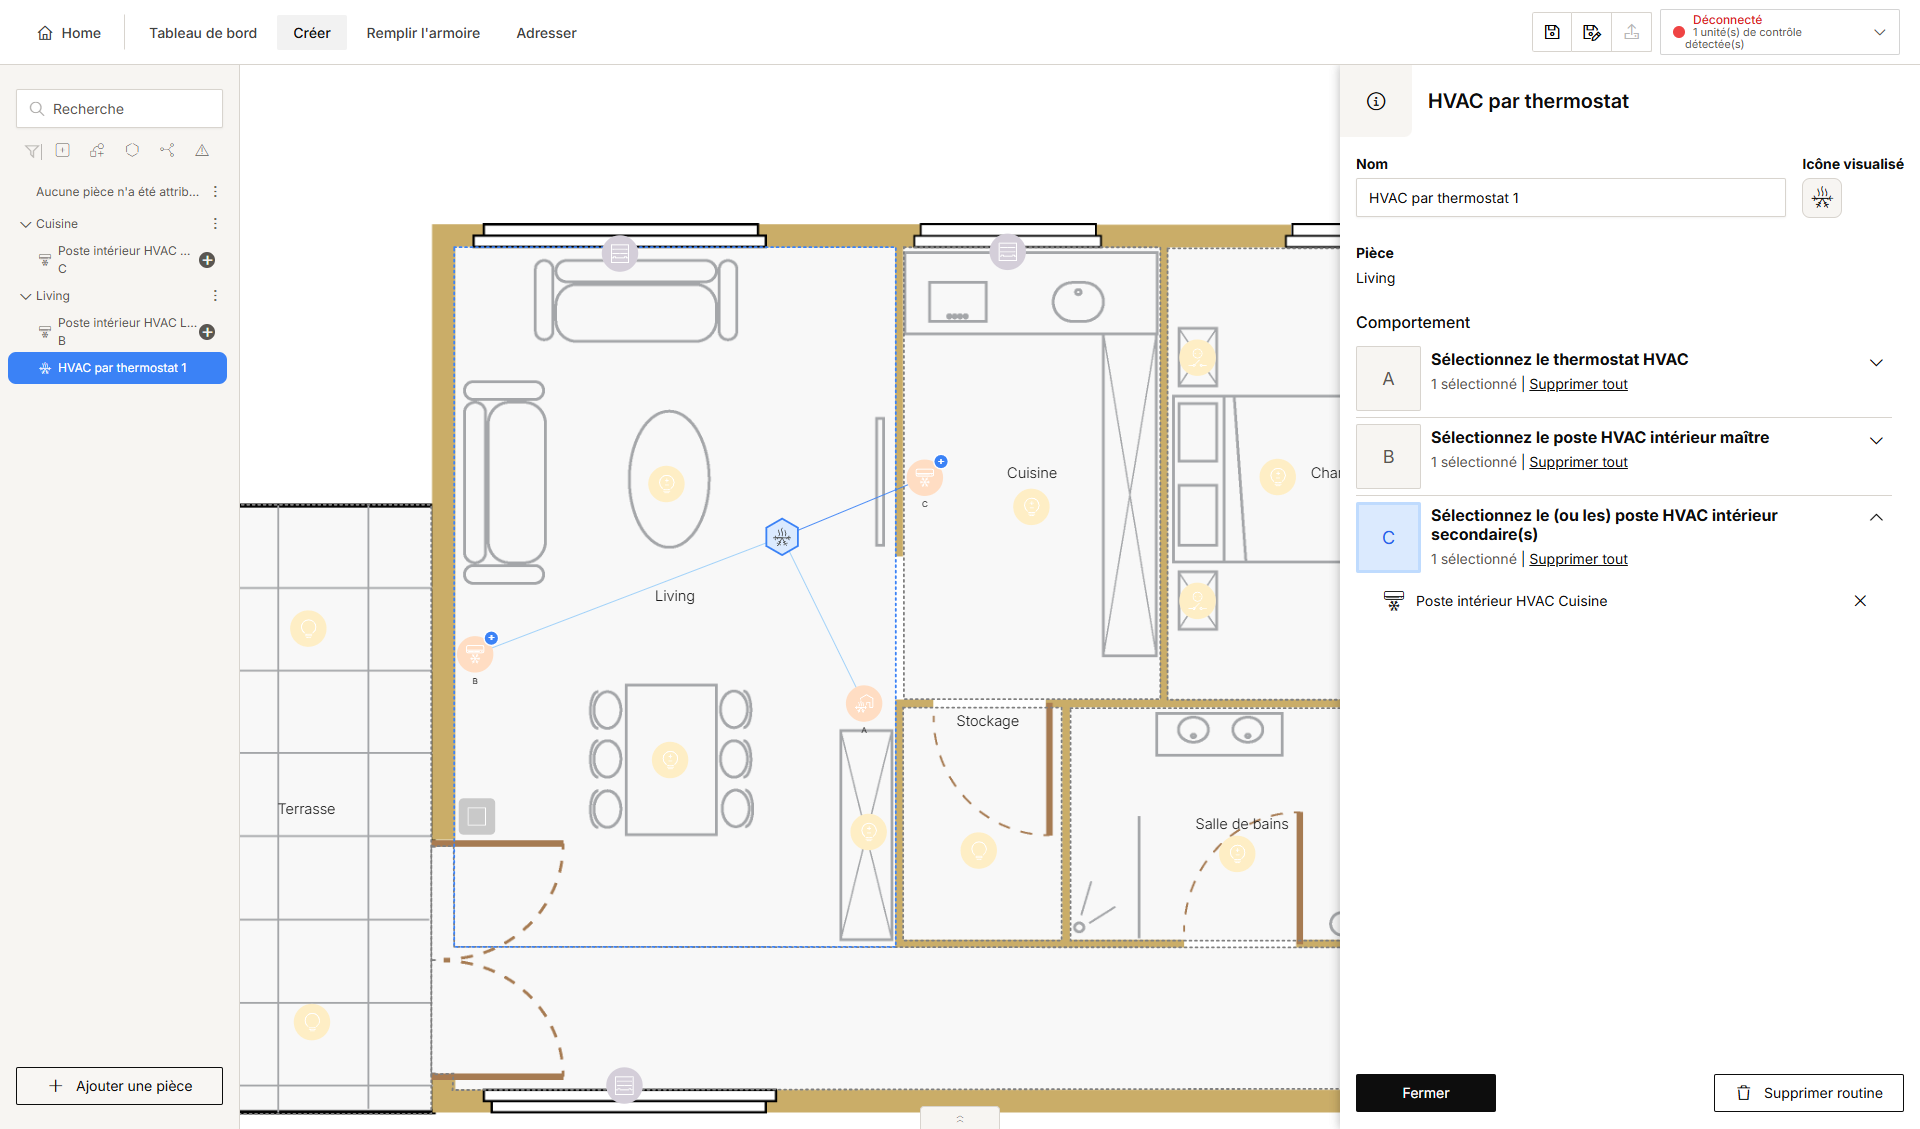Click Ajouter une pièce button
1920x1129 pixels.
[119, 1086]
